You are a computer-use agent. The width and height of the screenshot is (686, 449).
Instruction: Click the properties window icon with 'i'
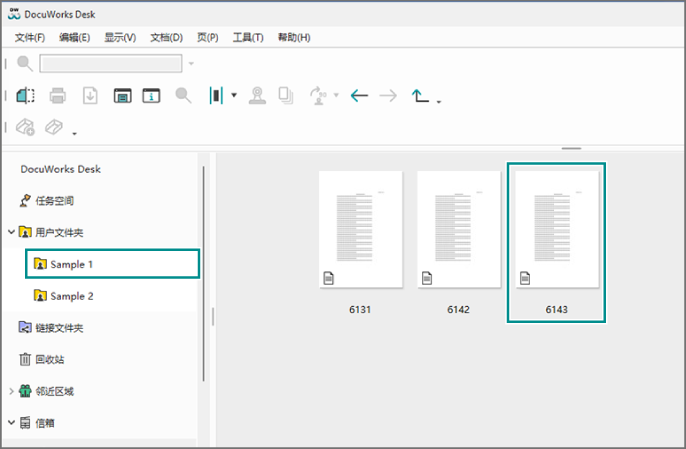[151, 96]
